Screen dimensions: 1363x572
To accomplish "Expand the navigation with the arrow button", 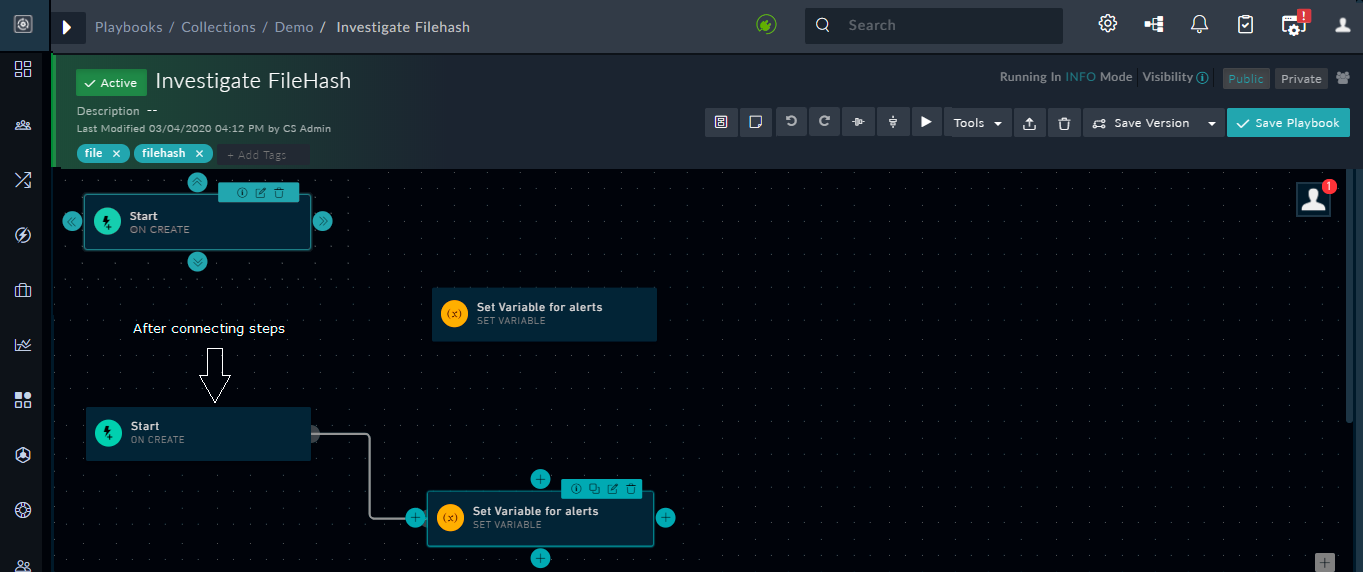I will pos(68,27).
